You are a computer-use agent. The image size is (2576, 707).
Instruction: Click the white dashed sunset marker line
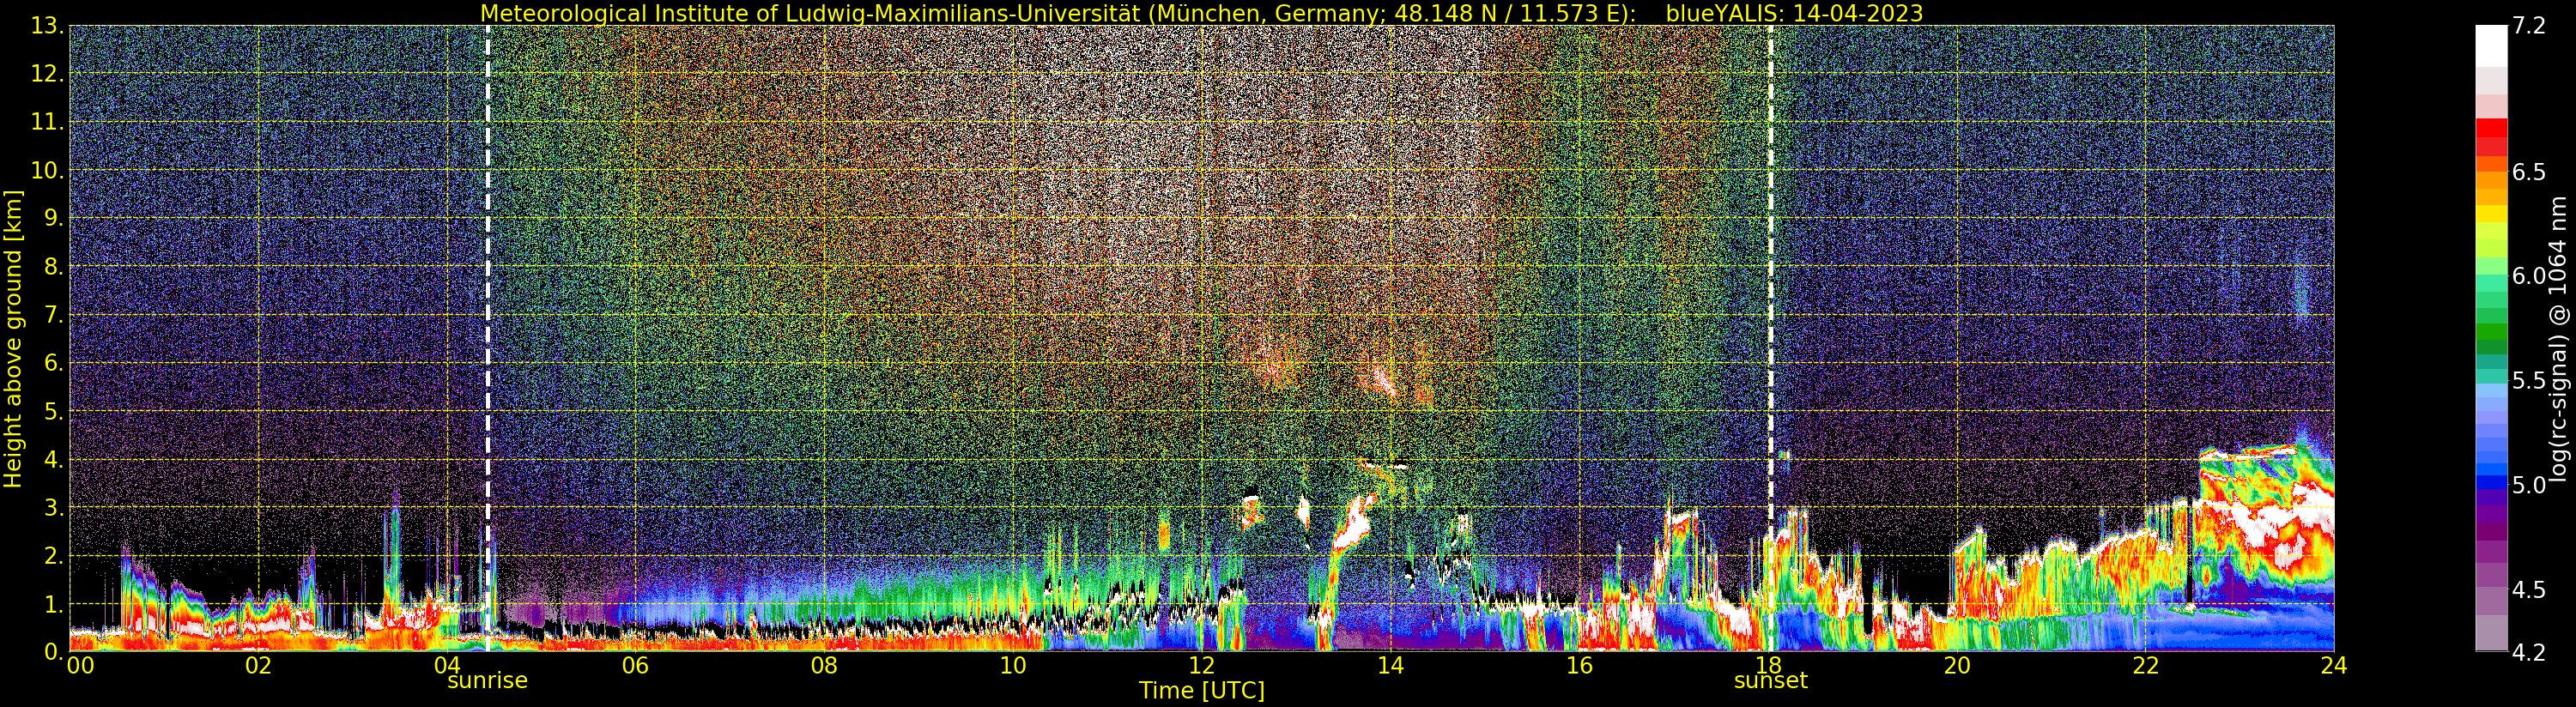[x=1771, y=338]
